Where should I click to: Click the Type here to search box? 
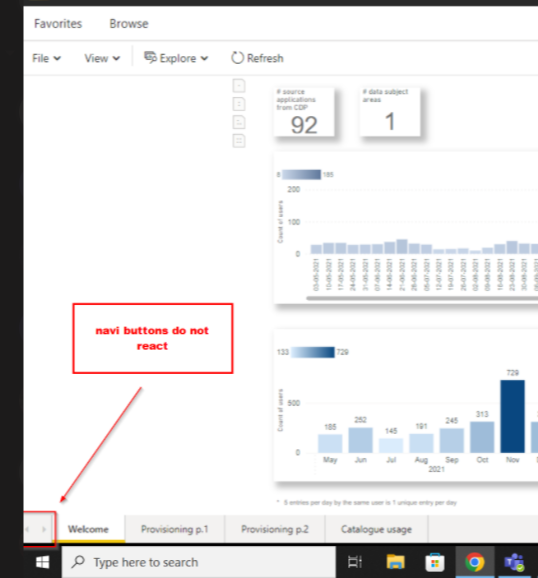198,562
